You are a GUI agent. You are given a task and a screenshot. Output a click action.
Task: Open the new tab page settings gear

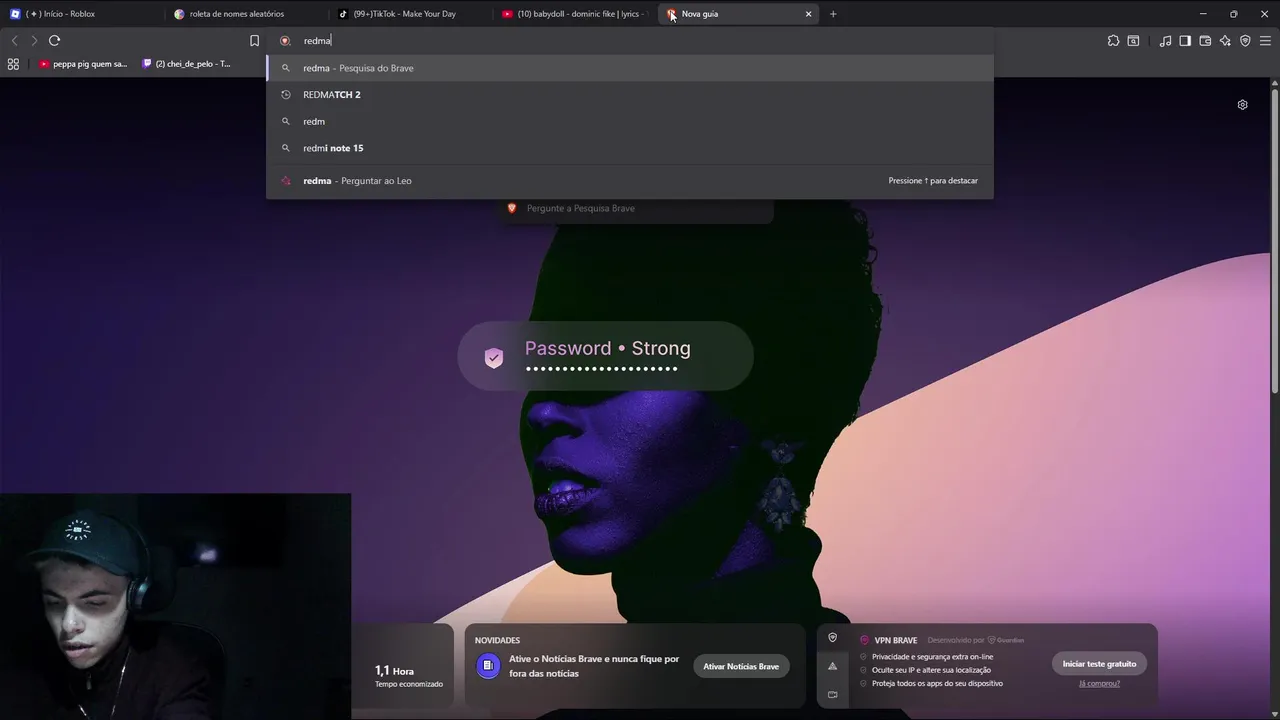pyautogui.click(x=1242, y=104)
